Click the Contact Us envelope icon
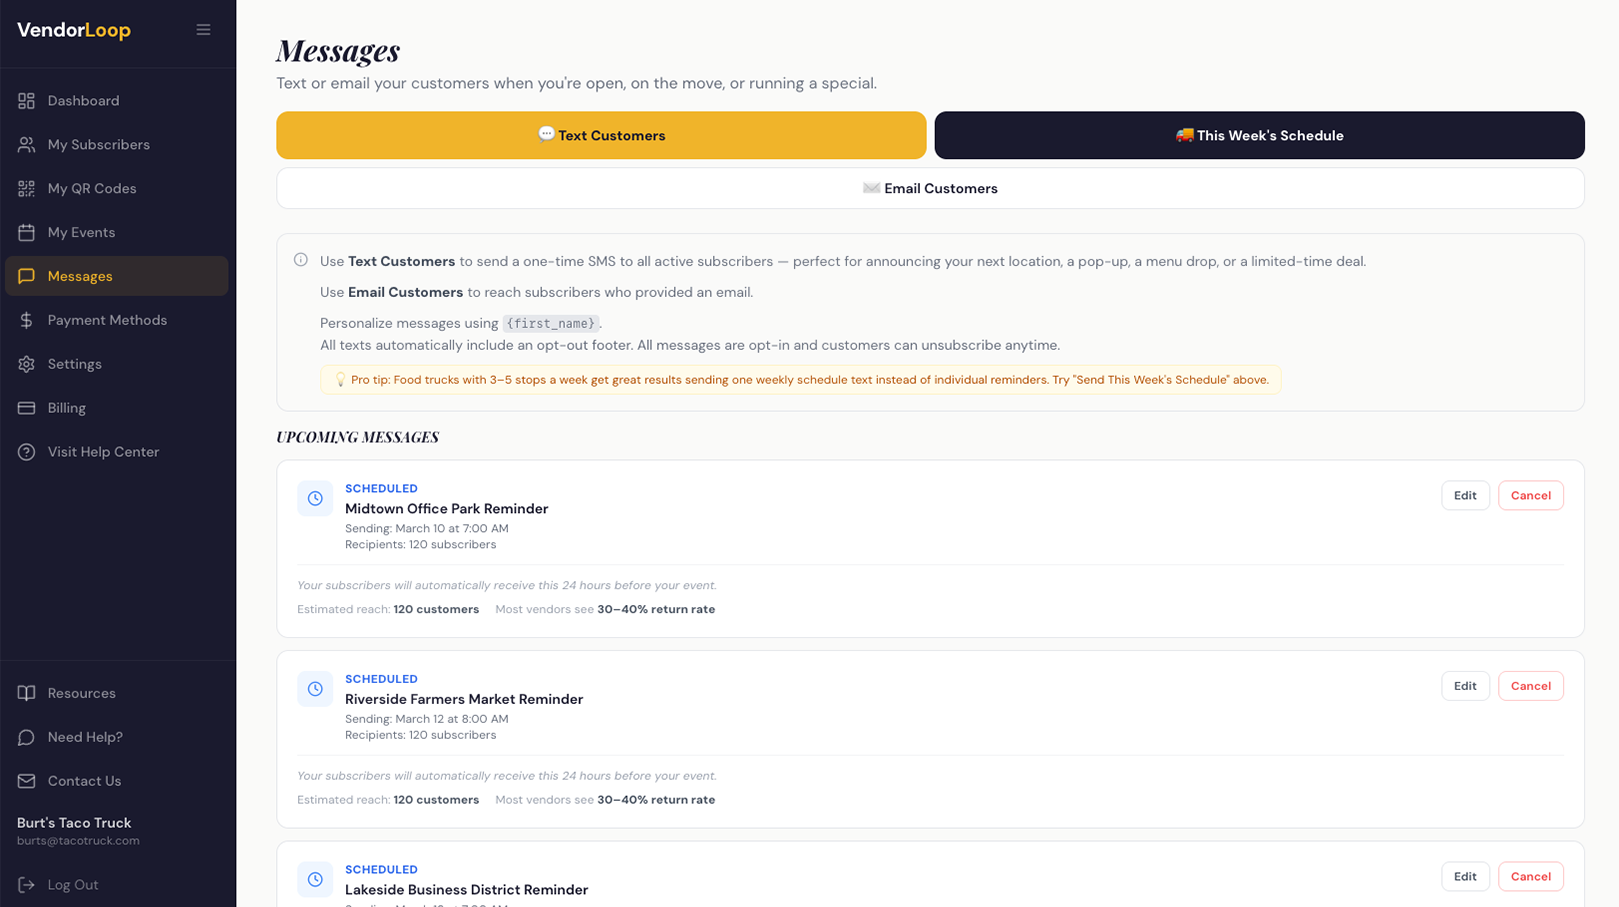 pos(27,781)
